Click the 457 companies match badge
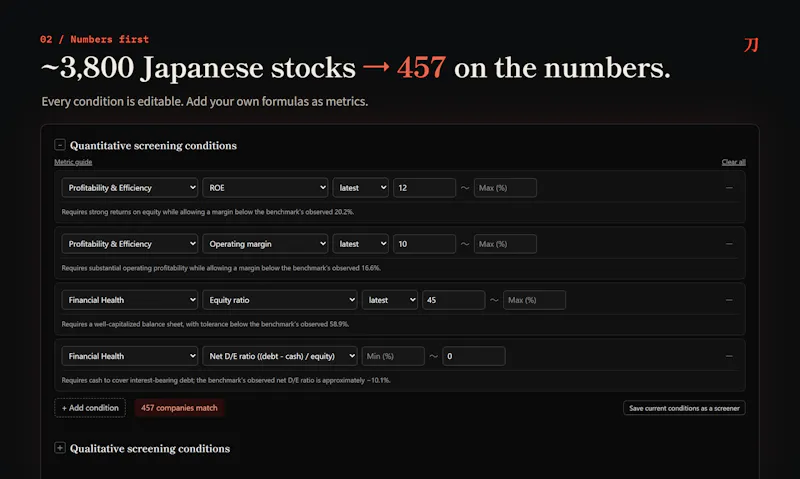Viewport: 800px width, 479px height. [x=179, y=408]
